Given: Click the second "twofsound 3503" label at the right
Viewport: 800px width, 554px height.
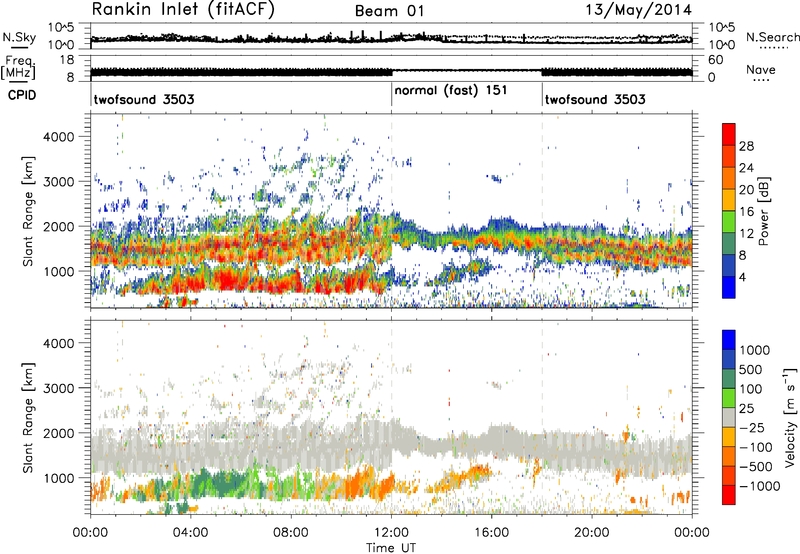Looking at the screenshot, I should [x=595, y=99].
